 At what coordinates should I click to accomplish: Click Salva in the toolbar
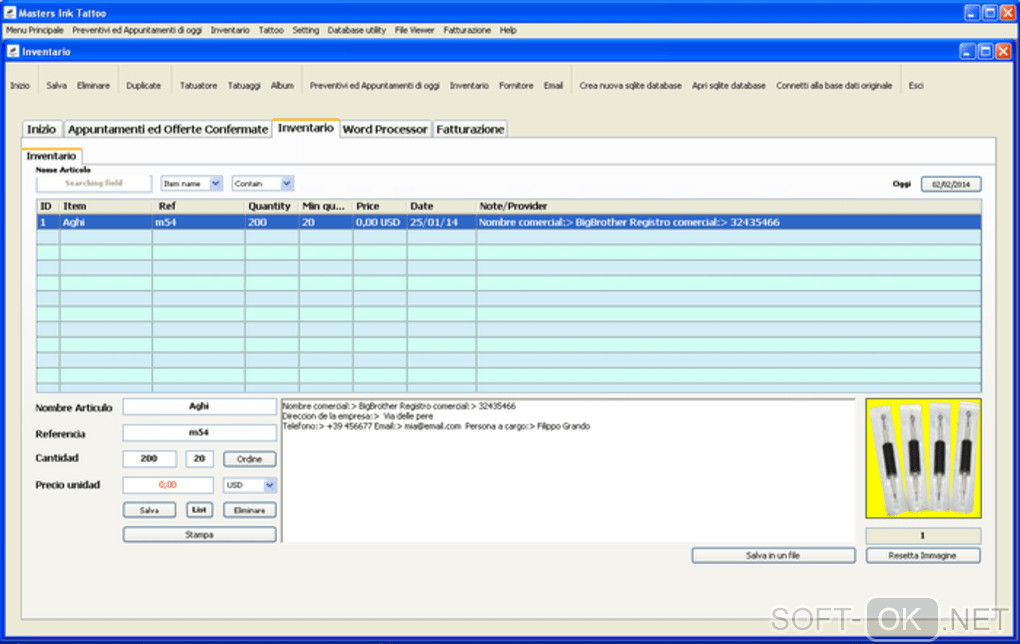(x=56, y=86)
